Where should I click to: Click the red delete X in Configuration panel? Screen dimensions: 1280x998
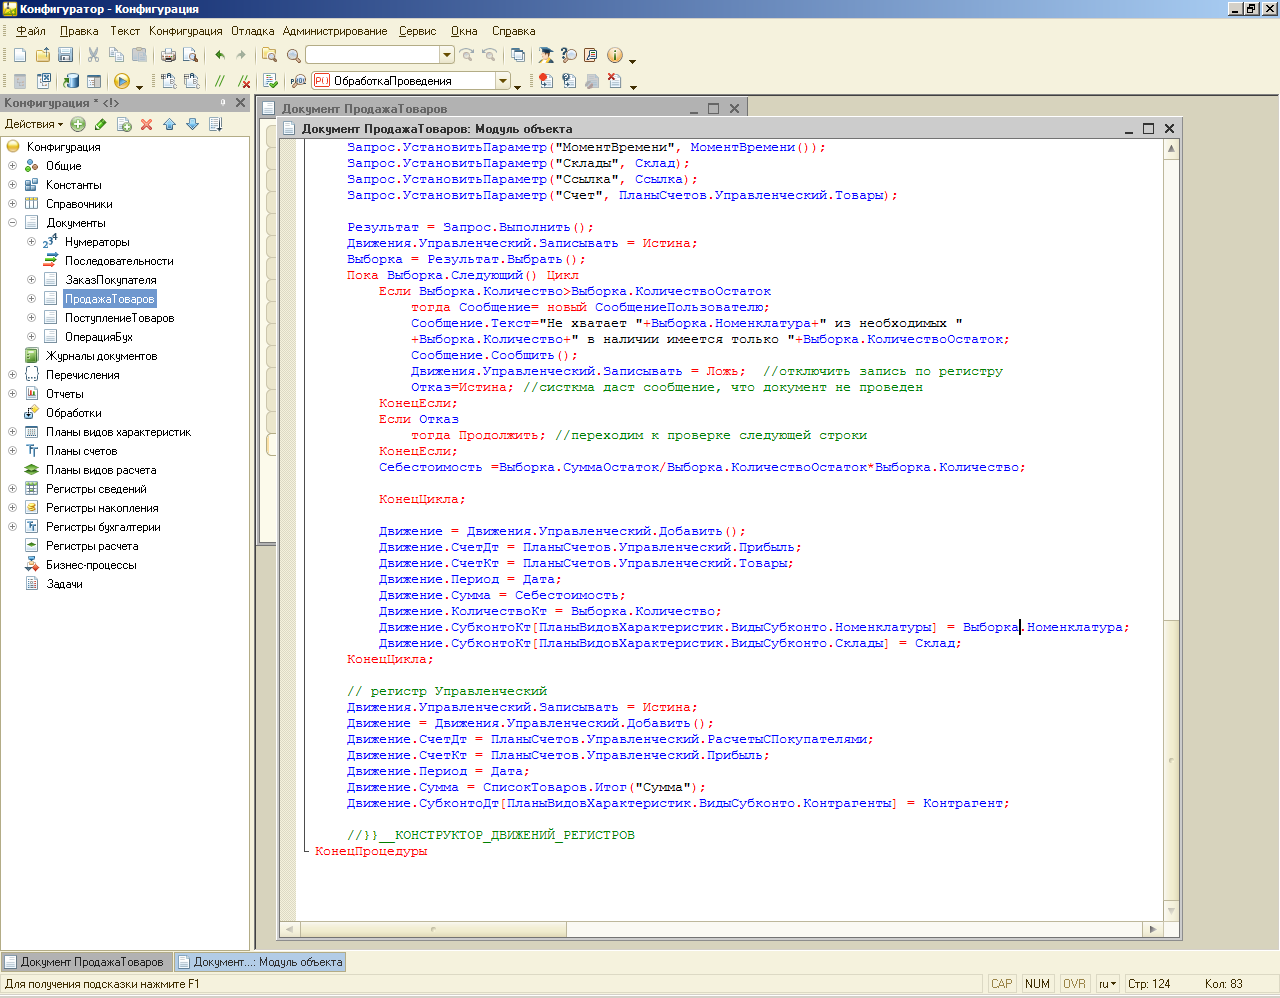click(x=146, y=124)
